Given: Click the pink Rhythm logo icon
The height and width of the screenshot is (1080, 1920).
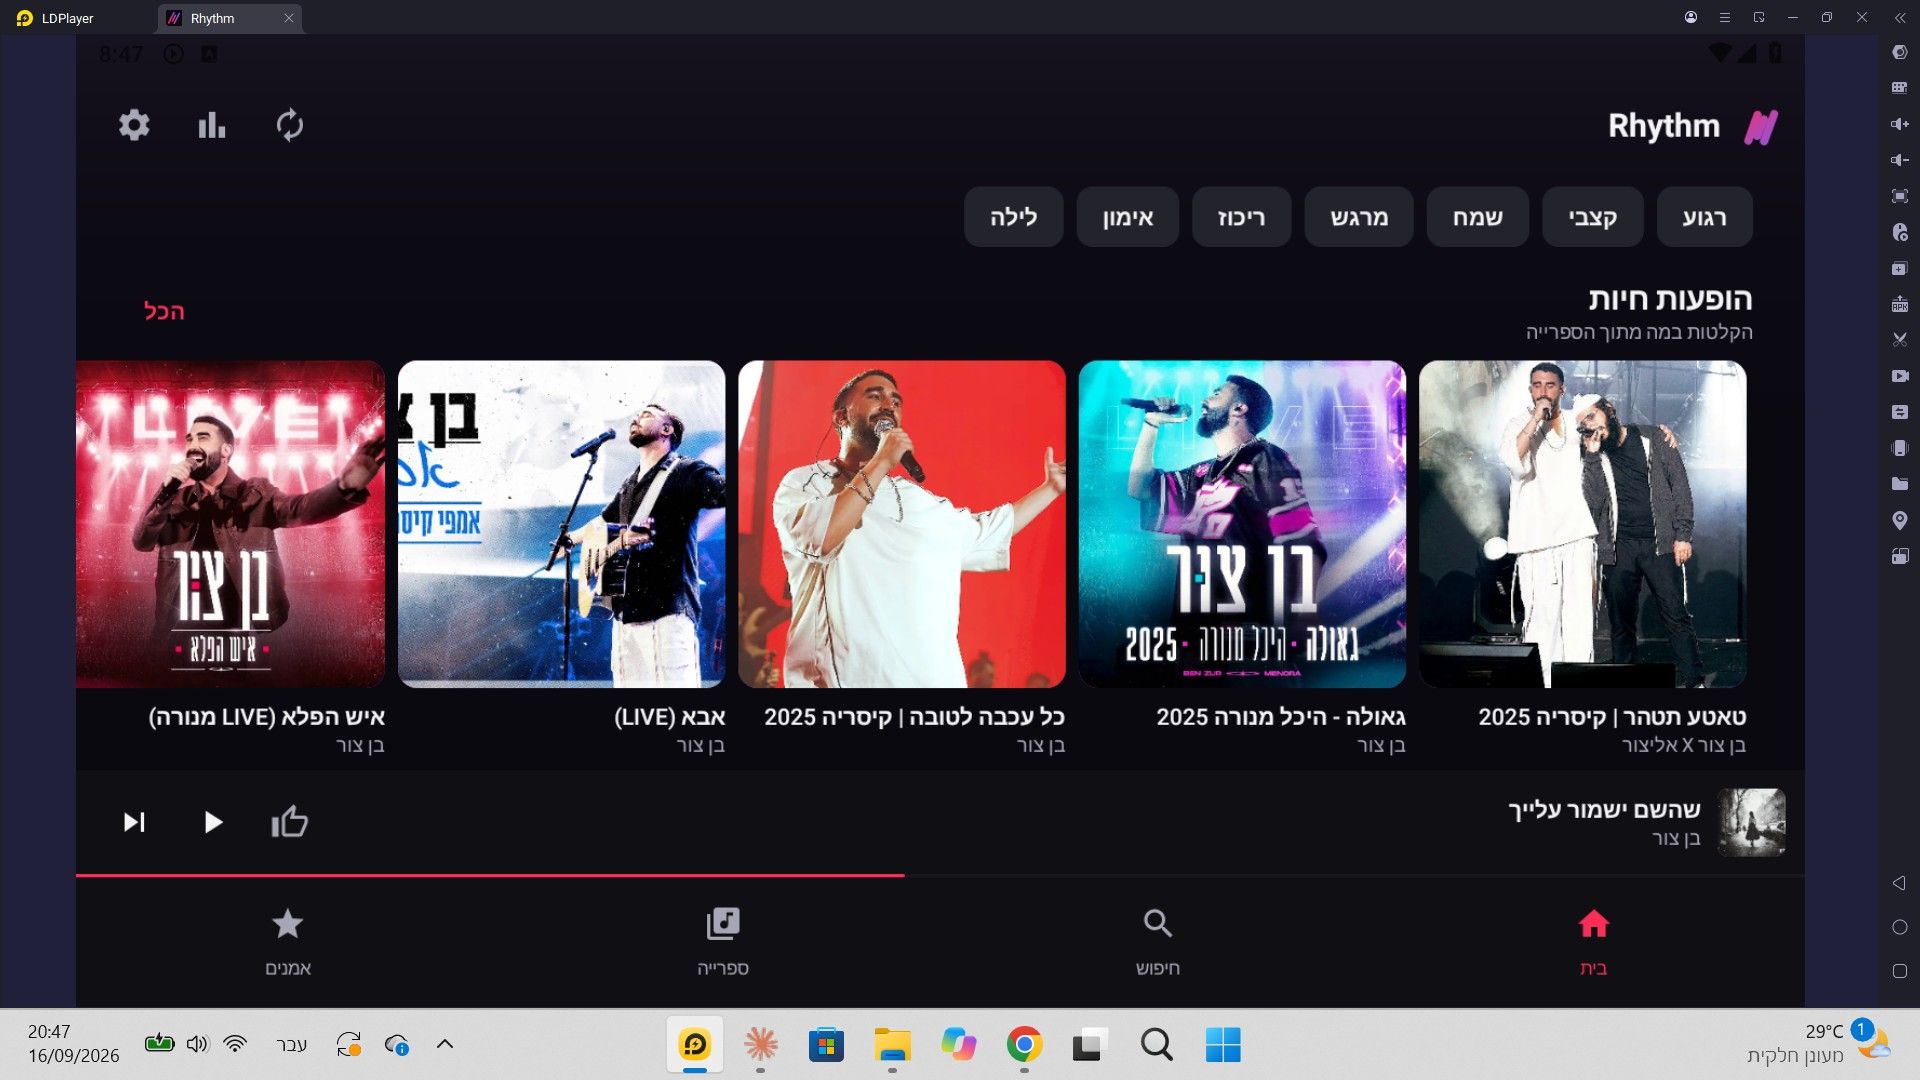Looking at the screenshot, I should (x=1761, y=127).
